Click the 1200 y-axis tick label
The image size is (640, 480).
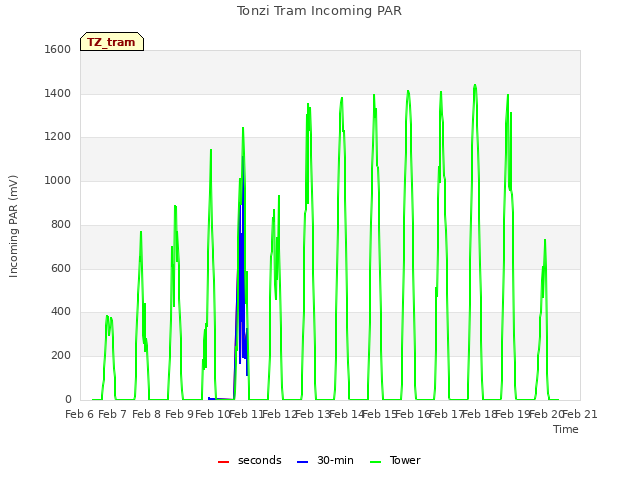pyautogui.click(x=58, y=137)
